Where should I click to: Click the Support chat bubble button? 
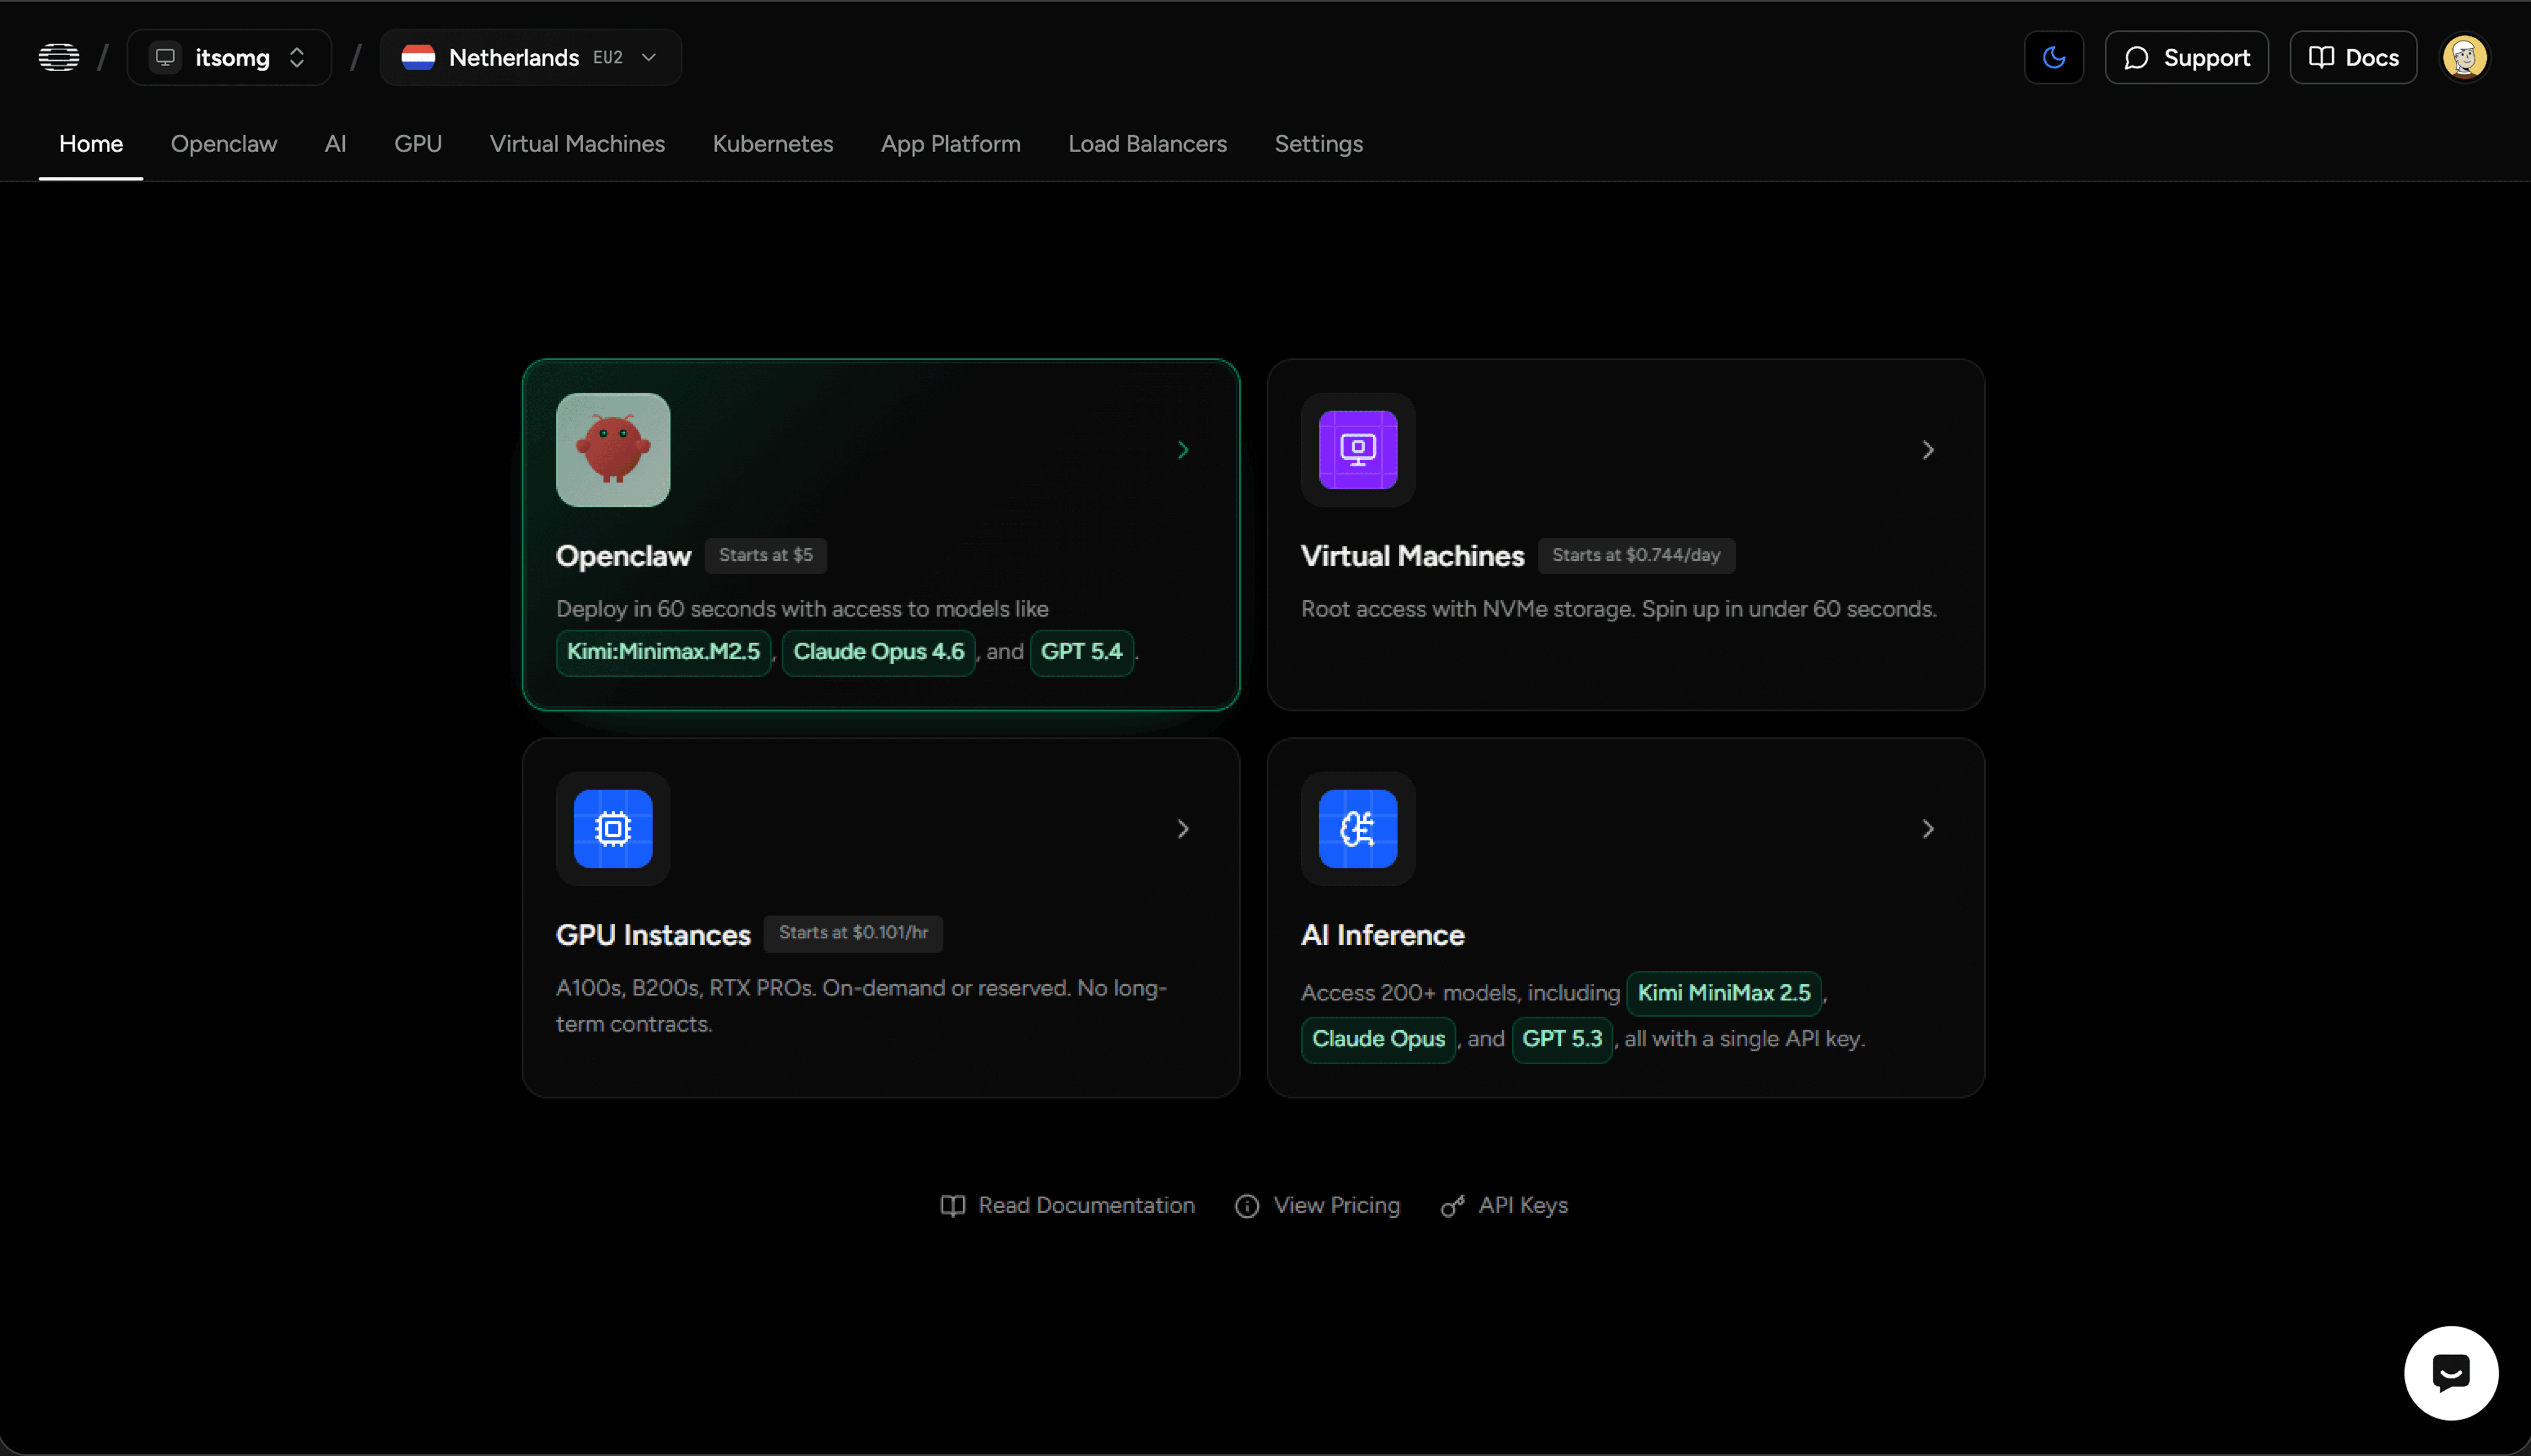point(2186,57)
